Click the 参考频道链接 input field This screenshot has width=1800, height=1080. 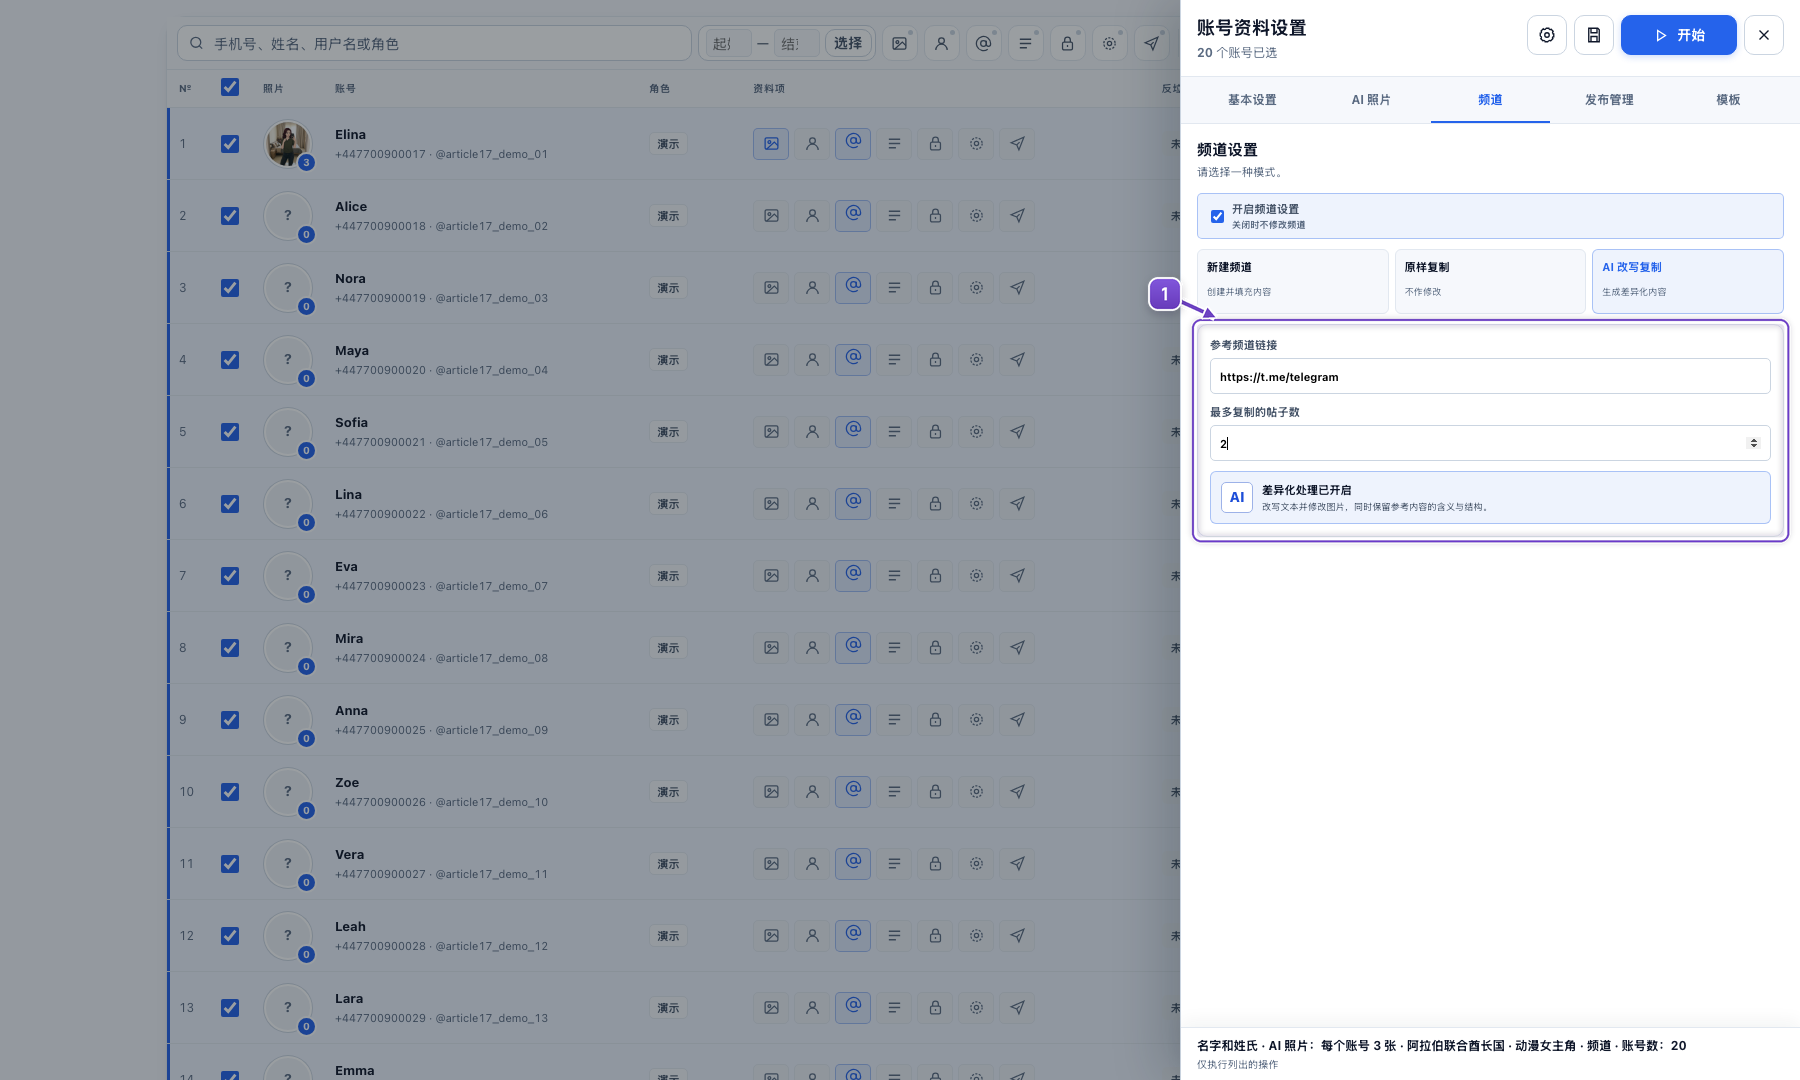coord(1490,377)
